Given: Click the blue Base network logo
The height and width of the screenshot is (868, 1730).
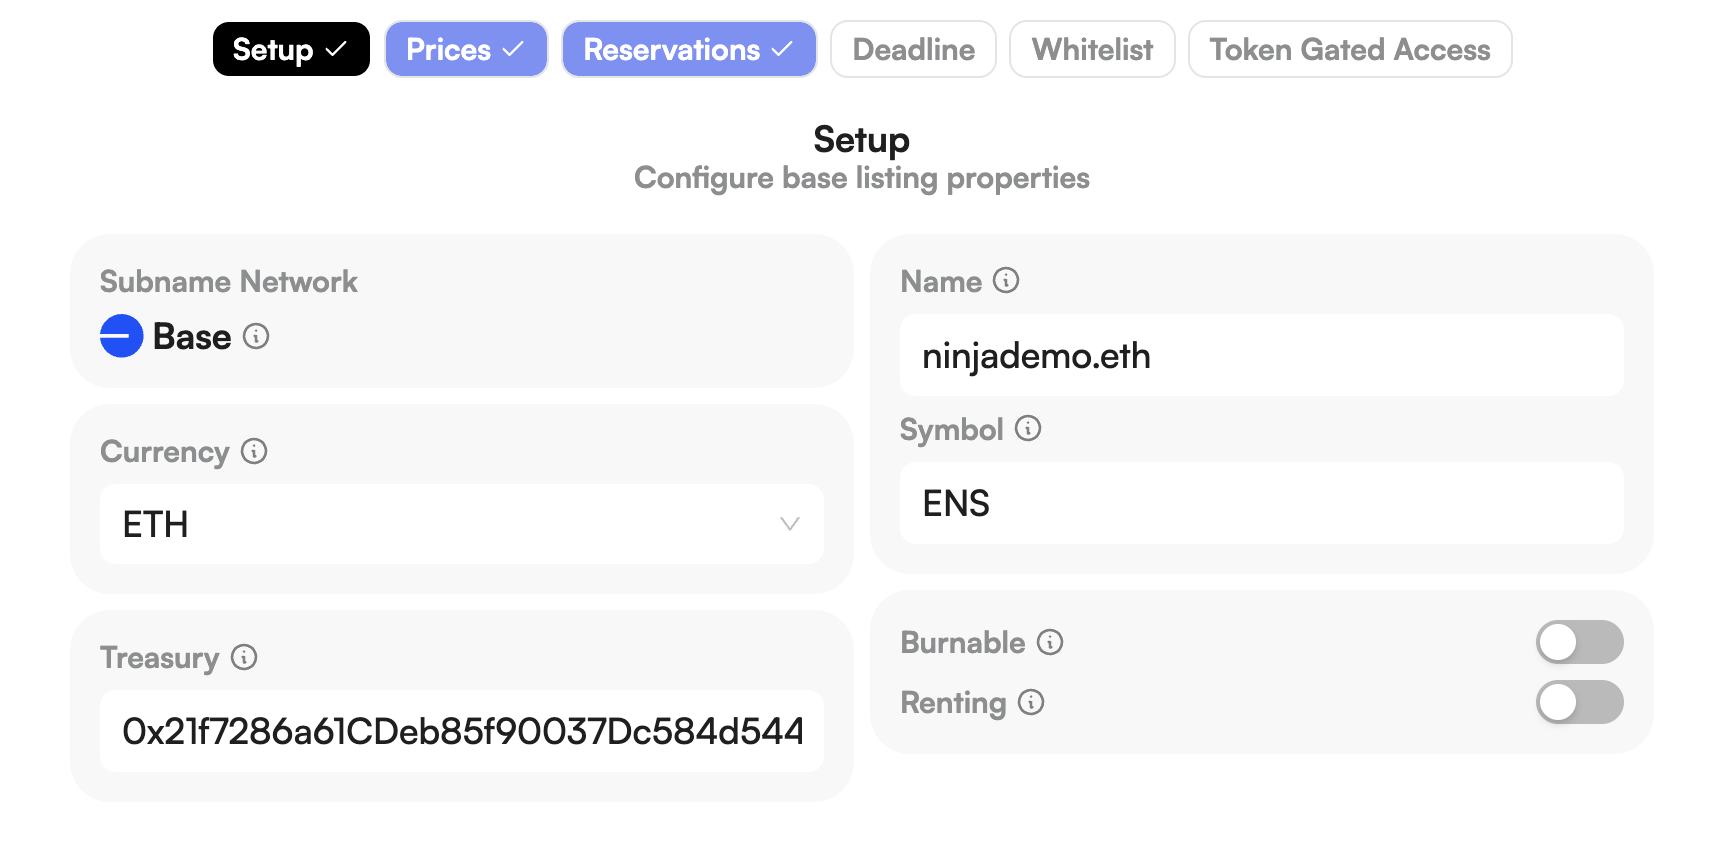Looking at the screenshot, I should point(122,336).
